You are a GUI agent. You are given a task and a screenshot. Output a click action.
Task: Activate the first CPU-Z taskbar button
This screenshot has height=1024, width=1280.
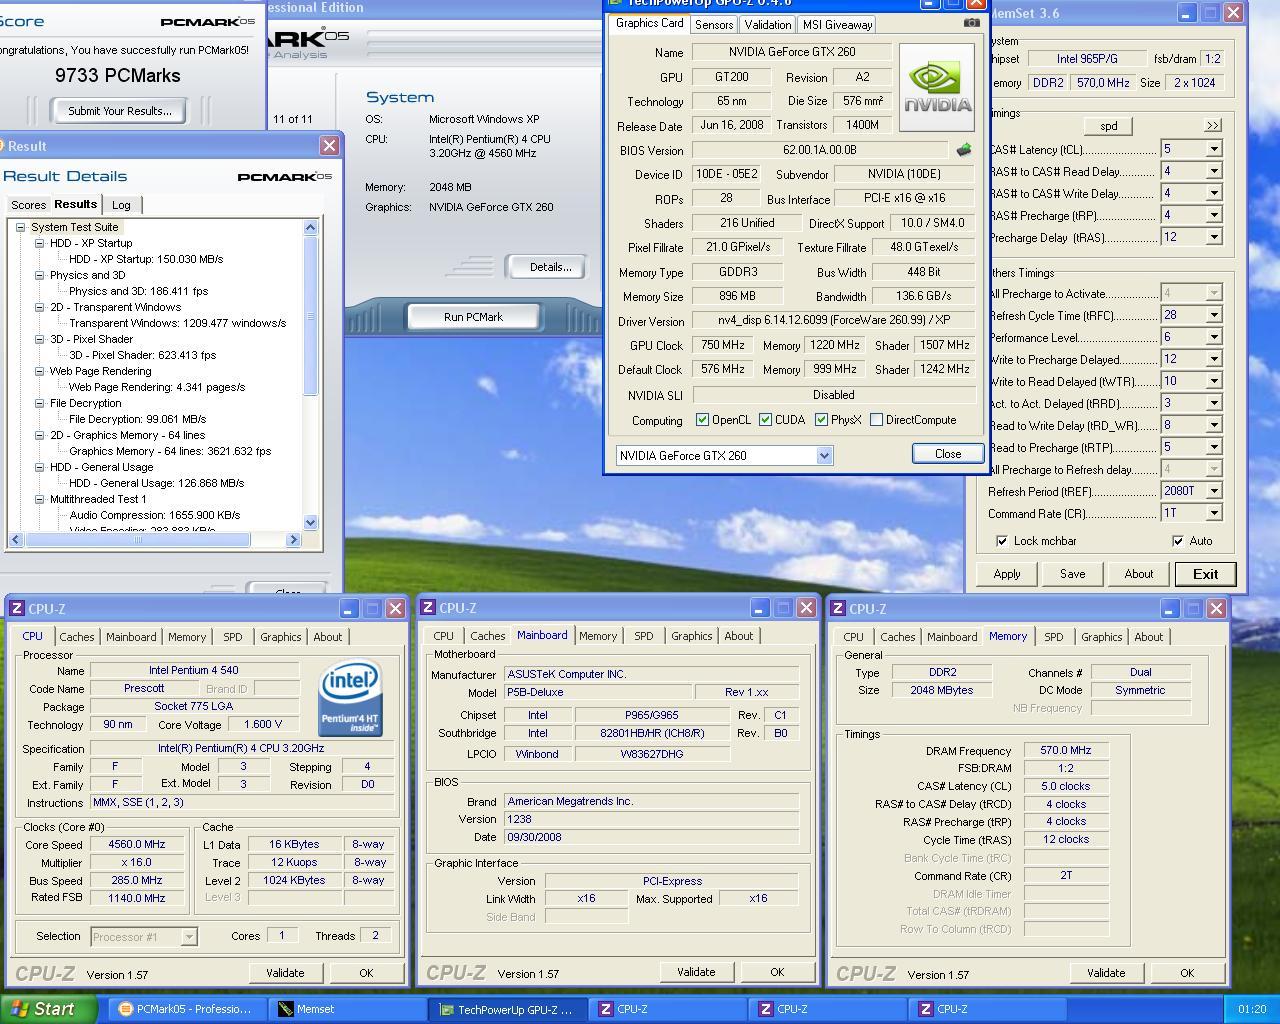[668, 1009]
